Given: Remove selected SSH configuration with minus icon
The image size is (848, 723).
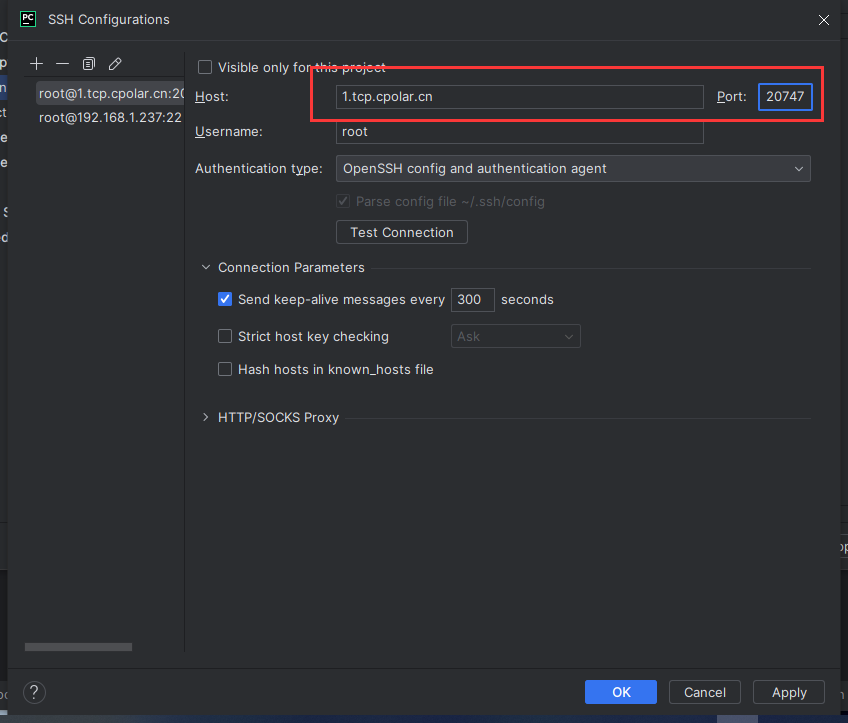Looking at the screenshot, I should (63, 64).
